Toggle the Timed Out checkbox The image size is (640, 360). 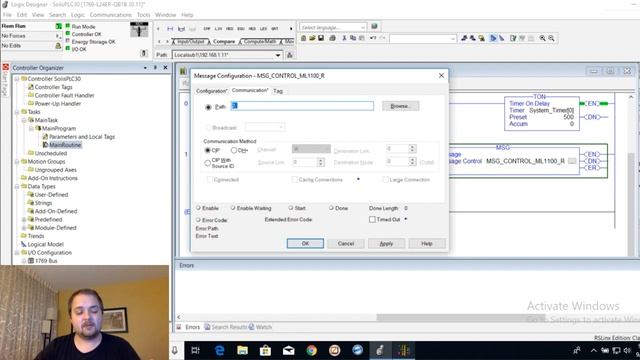372,220
